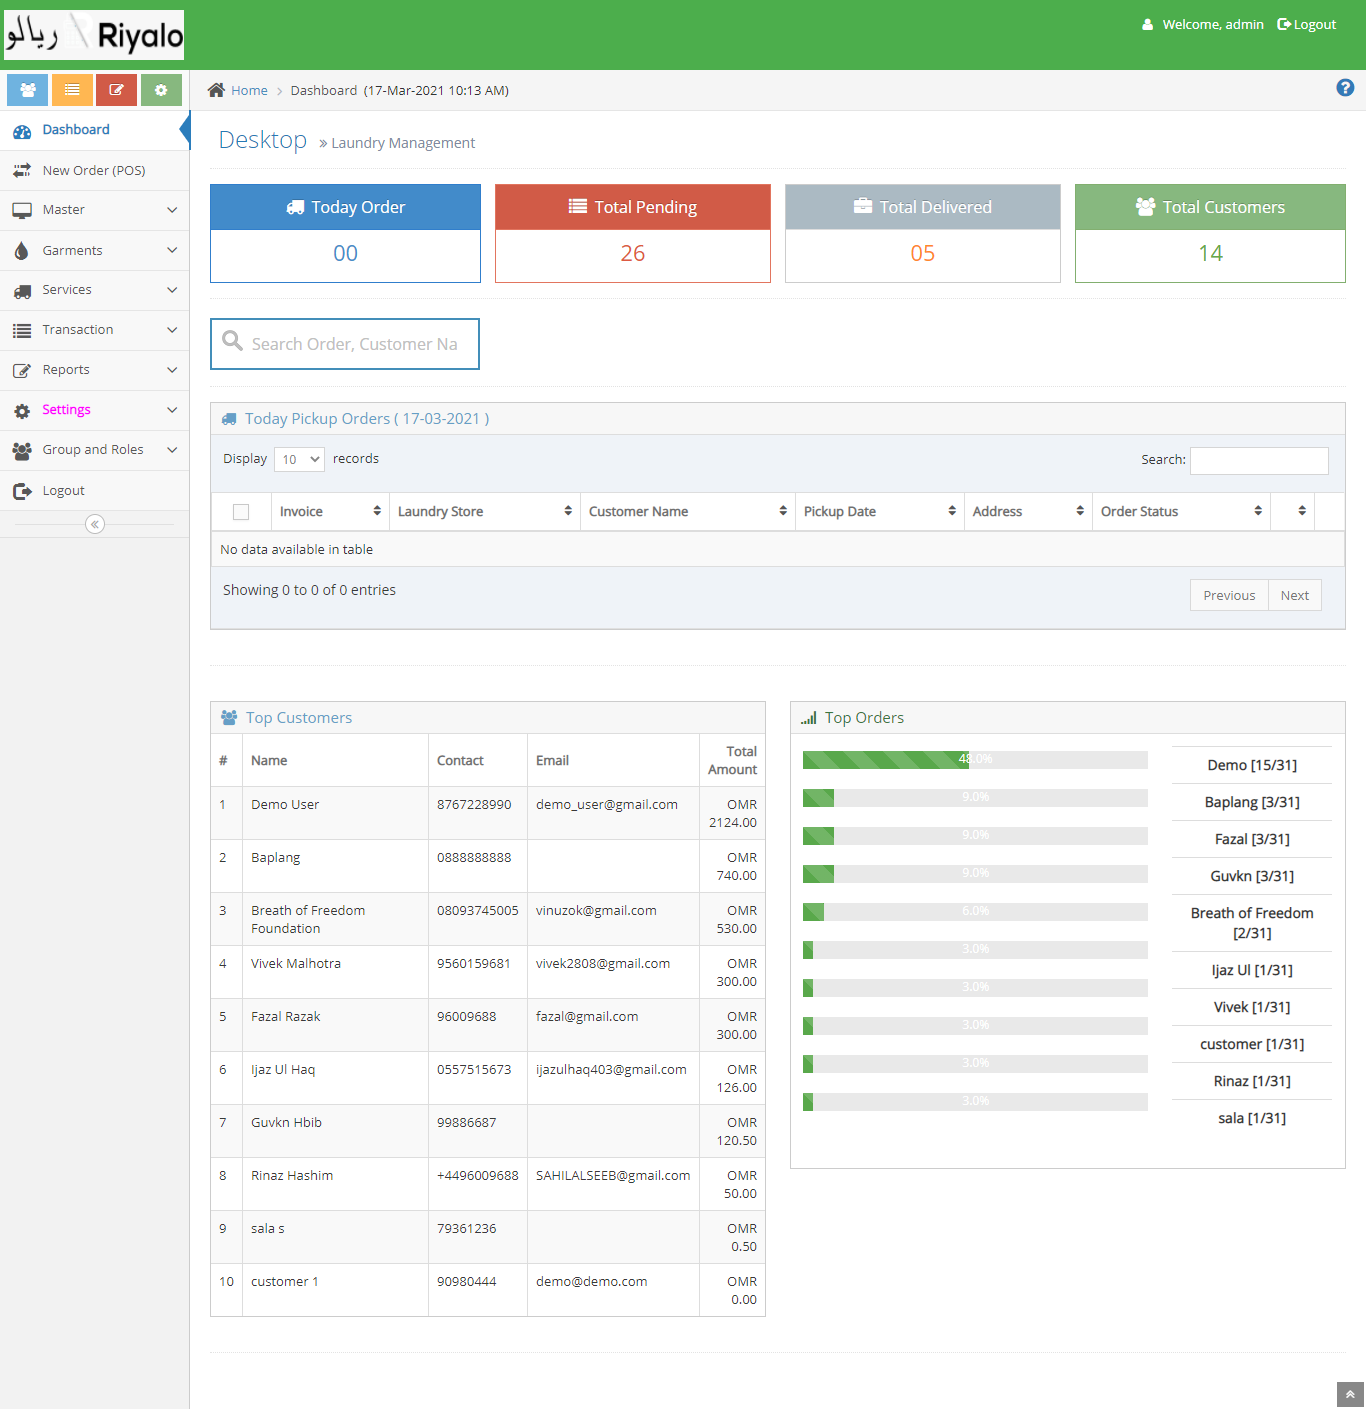The image size is (1366, 1409).
Task: Click the Search Order, Customer Name field
Action: pyautogui.click(x=355, y=344)
